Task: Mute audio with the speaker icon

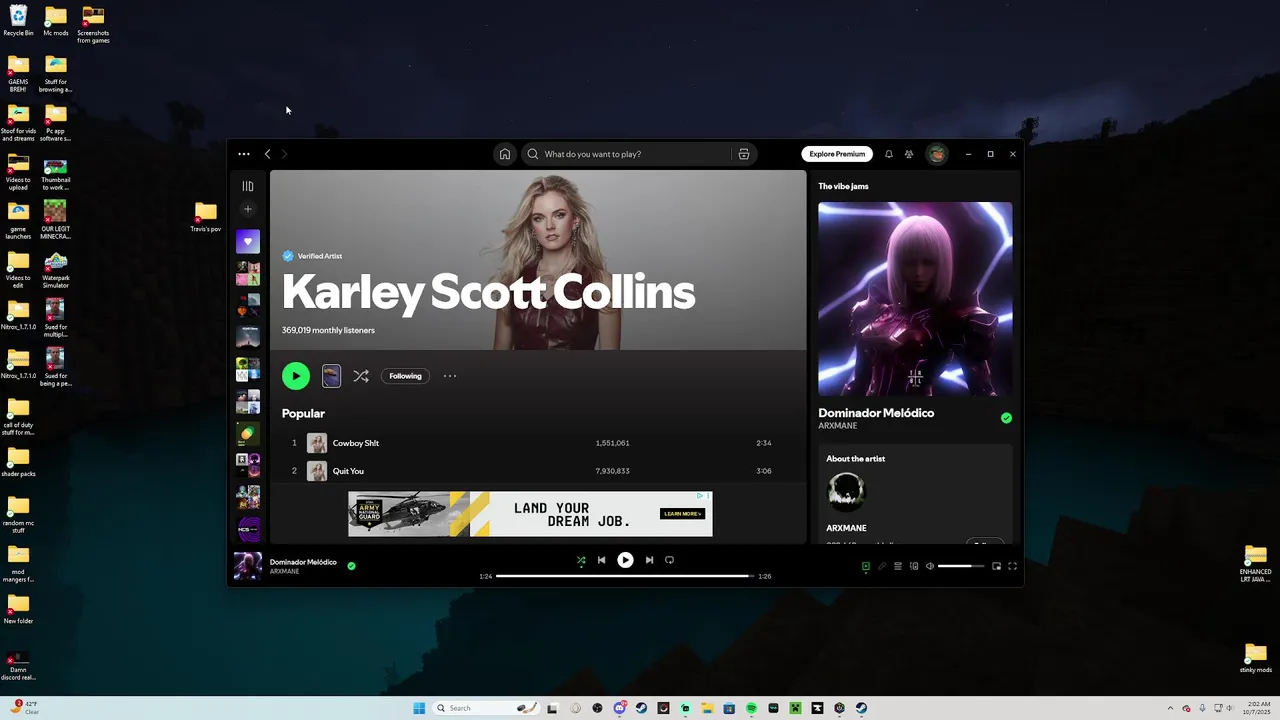Action: [x=930, y=566]
